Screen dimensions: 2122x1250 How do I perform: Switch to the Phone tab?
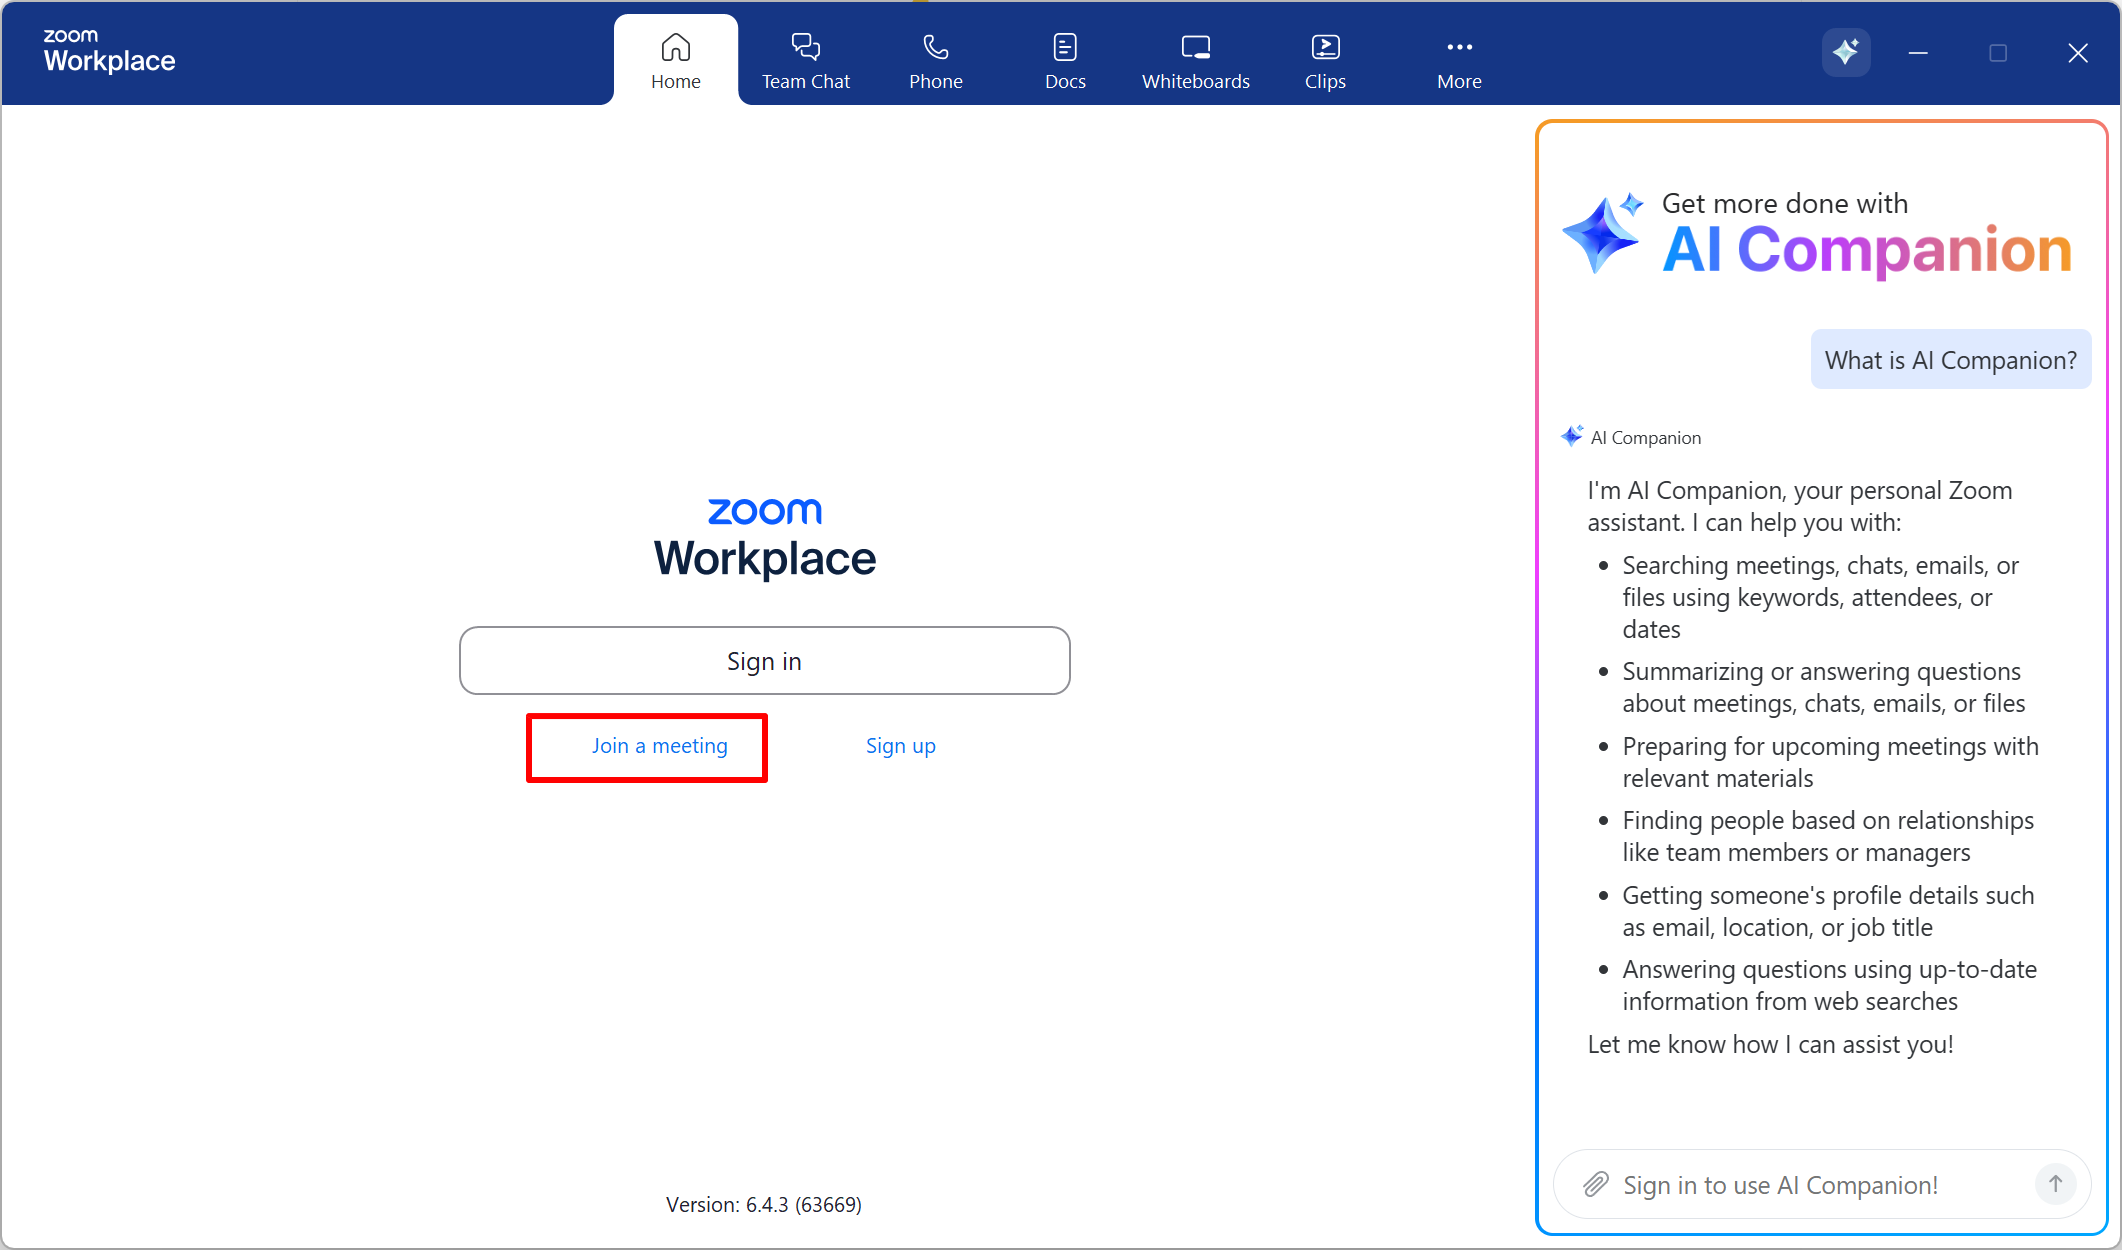tap(935, 60)
